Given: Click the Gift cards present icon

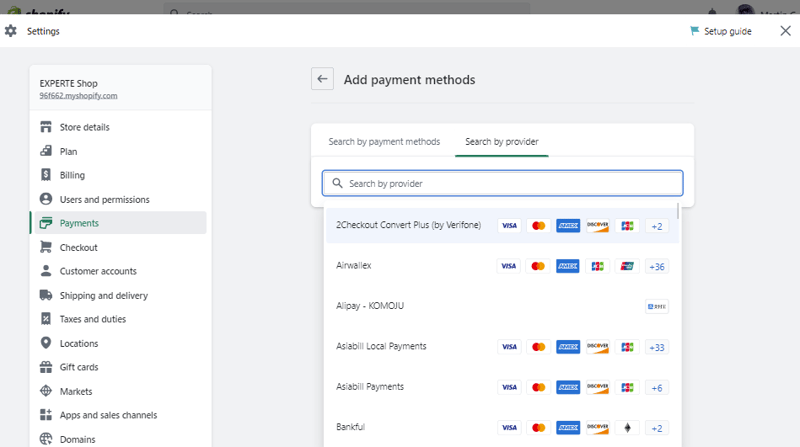Looking at the screenshot, I should [x=46, y=367].
